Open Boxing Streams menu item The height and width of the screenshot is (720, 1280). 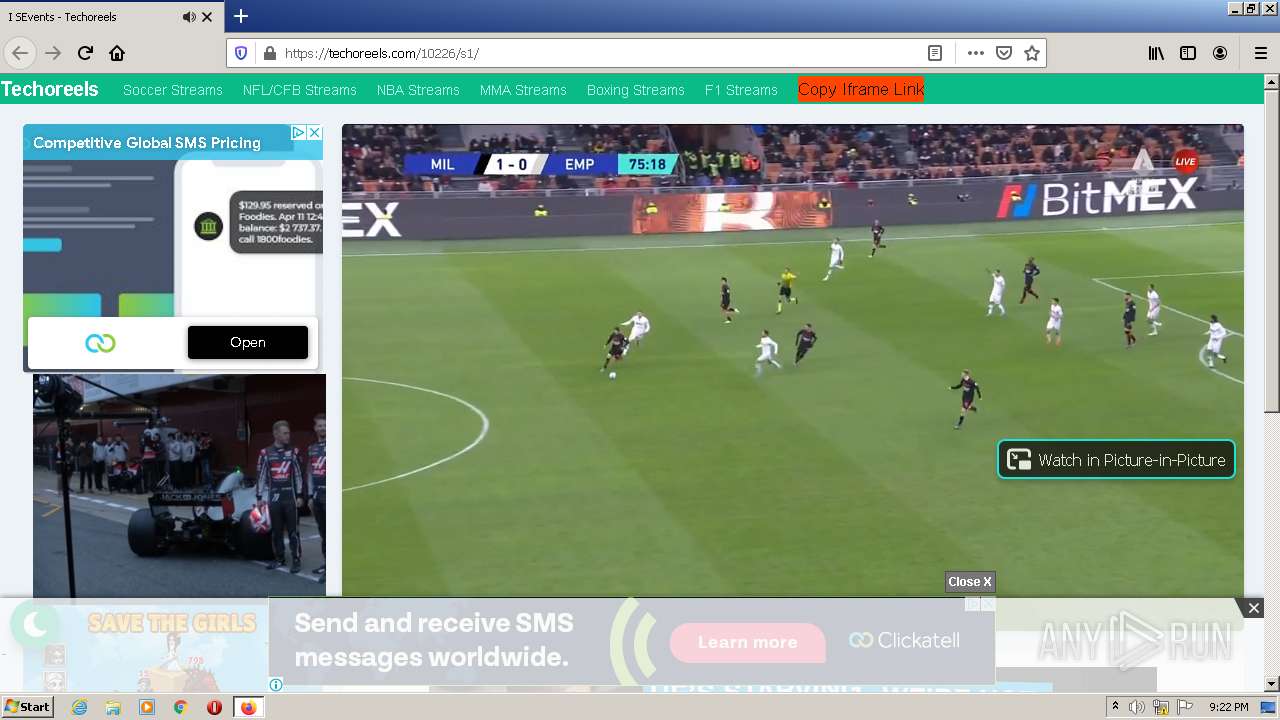tap(636, 90)
